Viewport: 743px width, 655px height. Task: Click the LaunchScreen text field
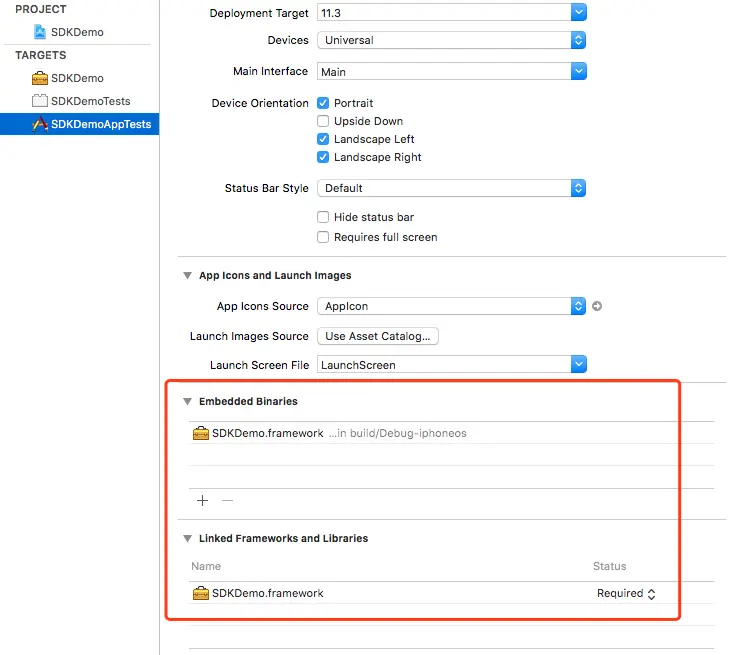click(444, 364)
